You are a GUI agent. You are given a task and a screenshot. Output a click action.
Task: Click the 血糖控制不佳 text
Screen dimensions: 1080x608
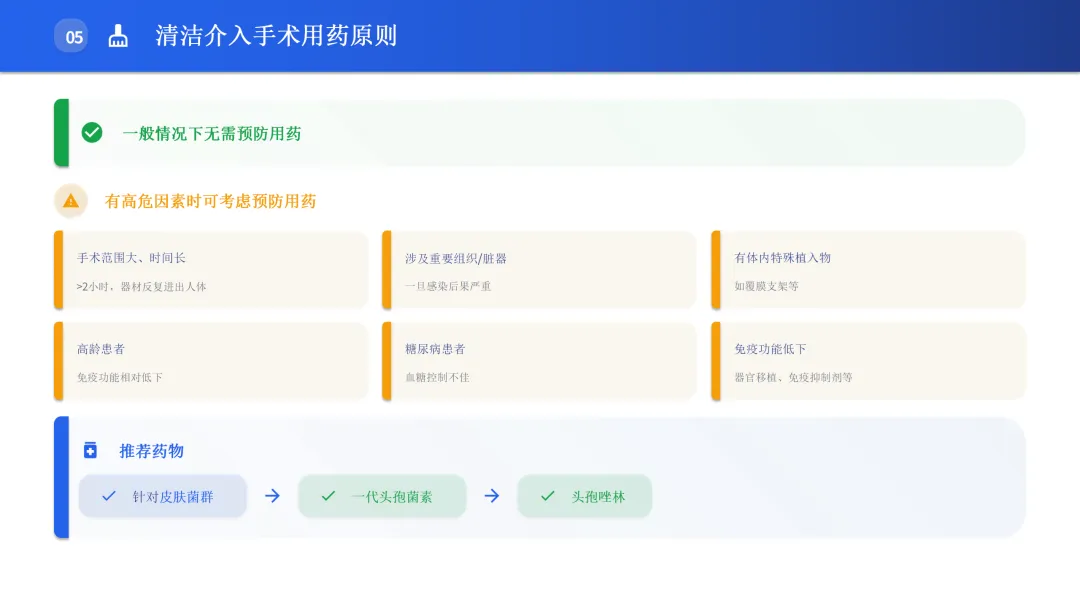coord(437,377)
